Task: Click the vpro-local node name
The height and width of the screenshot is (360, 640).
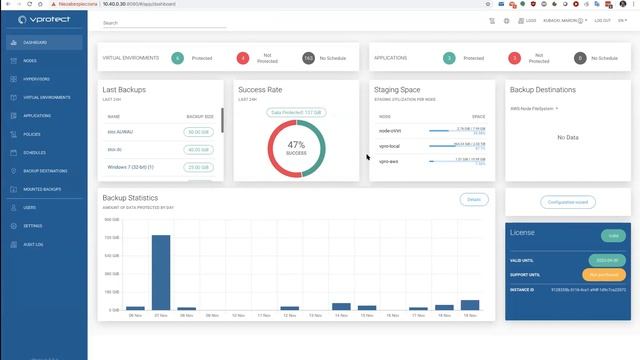Action: tap(389, 146)
